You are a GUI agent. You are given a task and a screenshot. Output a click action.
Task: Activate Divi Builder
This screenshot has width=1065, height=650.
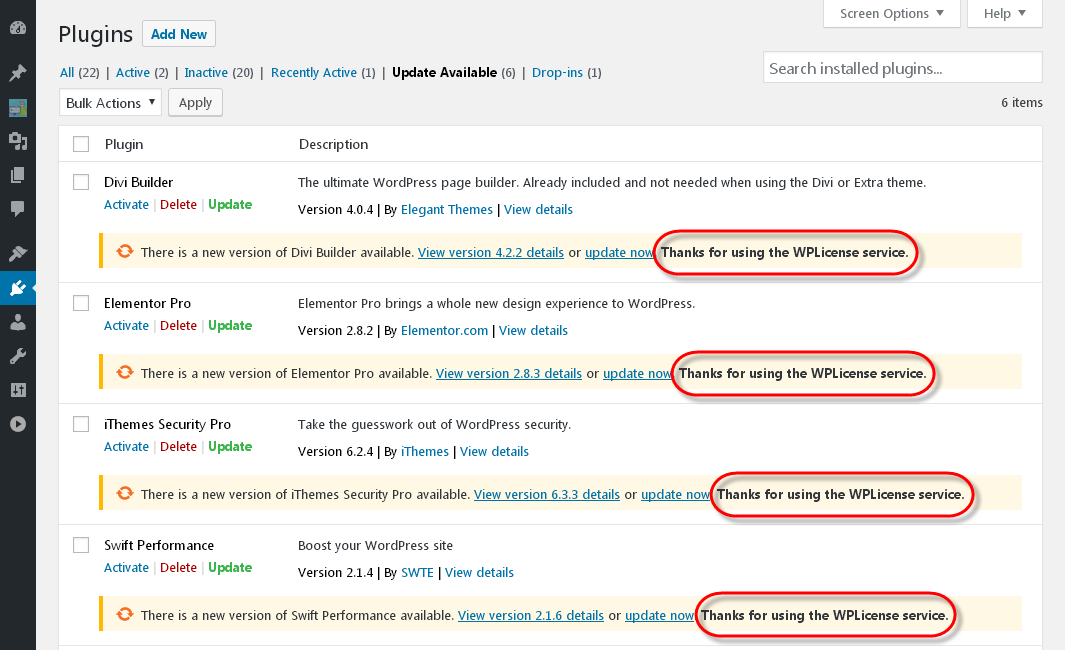click(126, 204)
